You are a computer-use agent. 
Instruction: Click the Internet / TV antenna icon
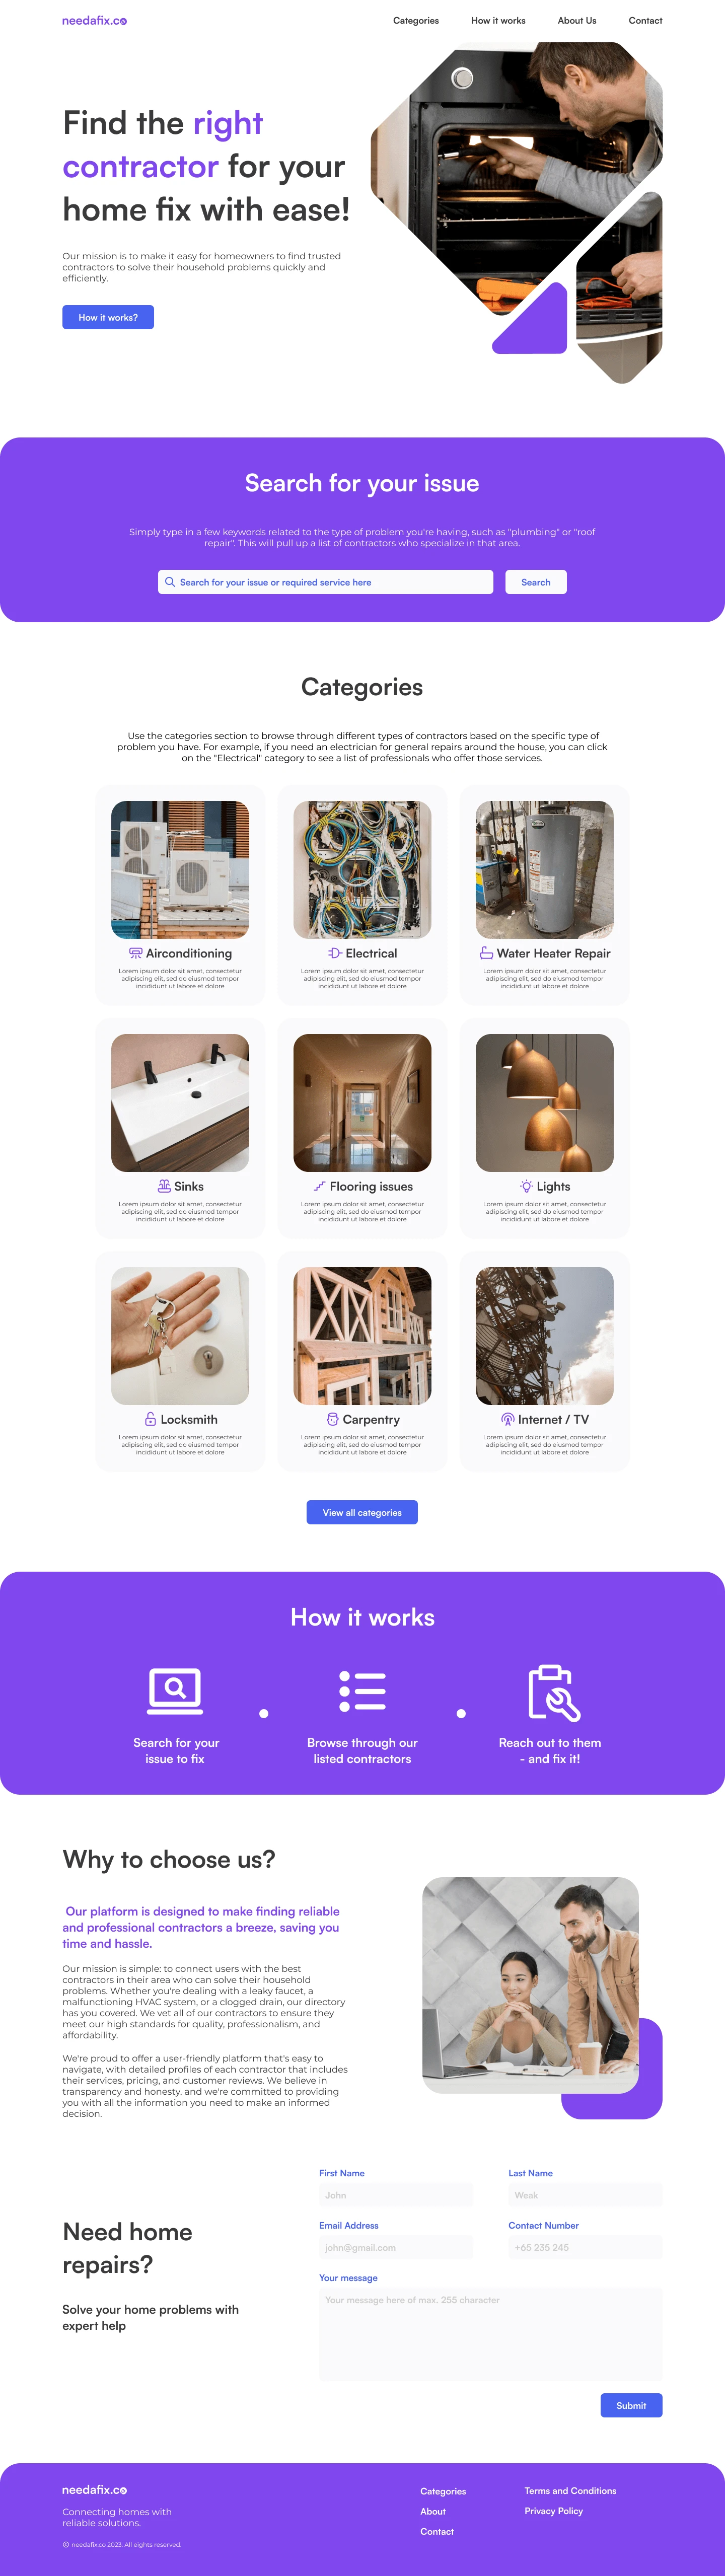[x=508, y=1419]
